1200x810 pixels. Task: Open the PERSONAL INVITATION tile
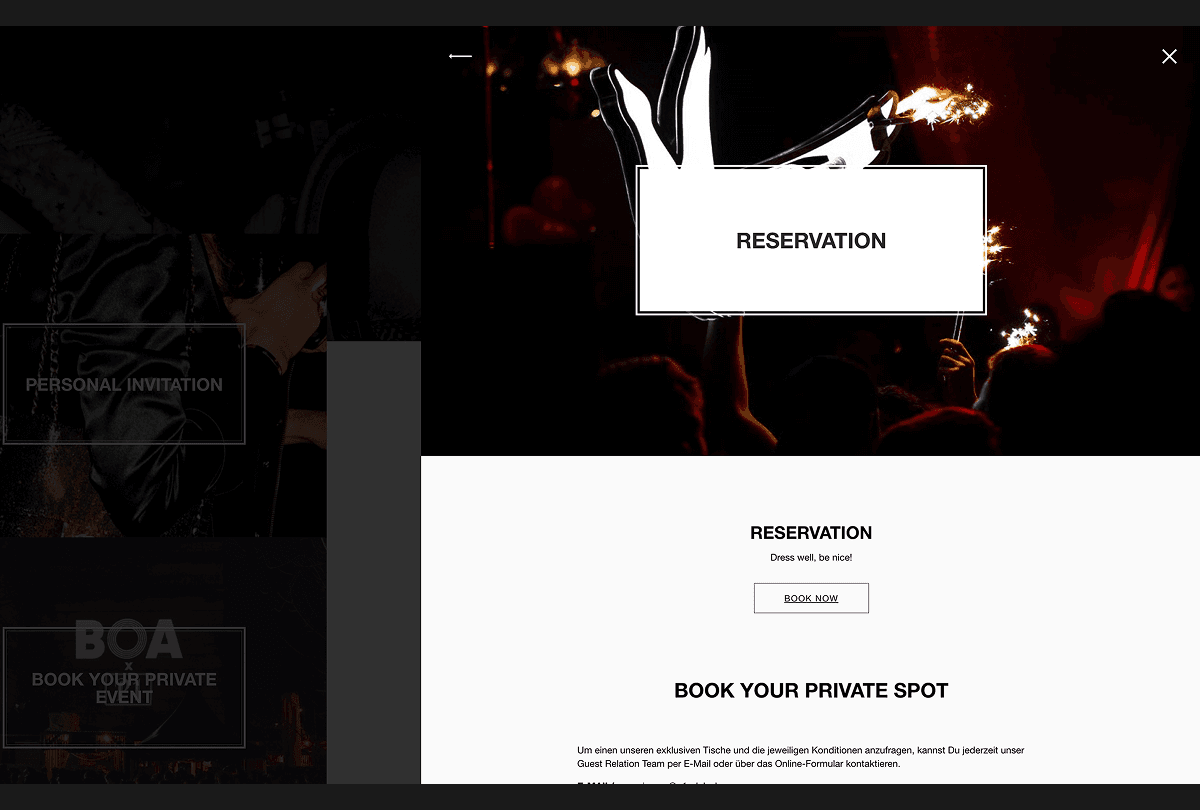click(124, 384)
